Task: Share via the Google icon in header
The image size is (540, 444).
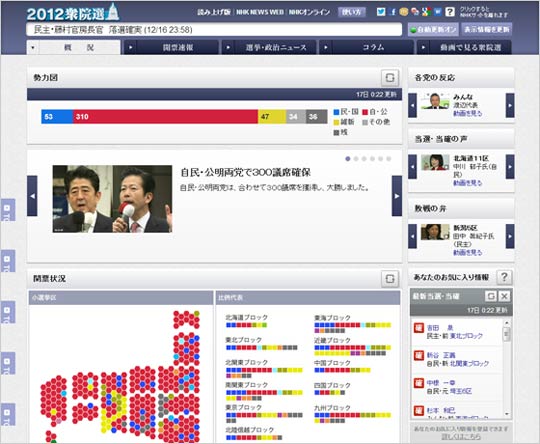Action: 426,12
